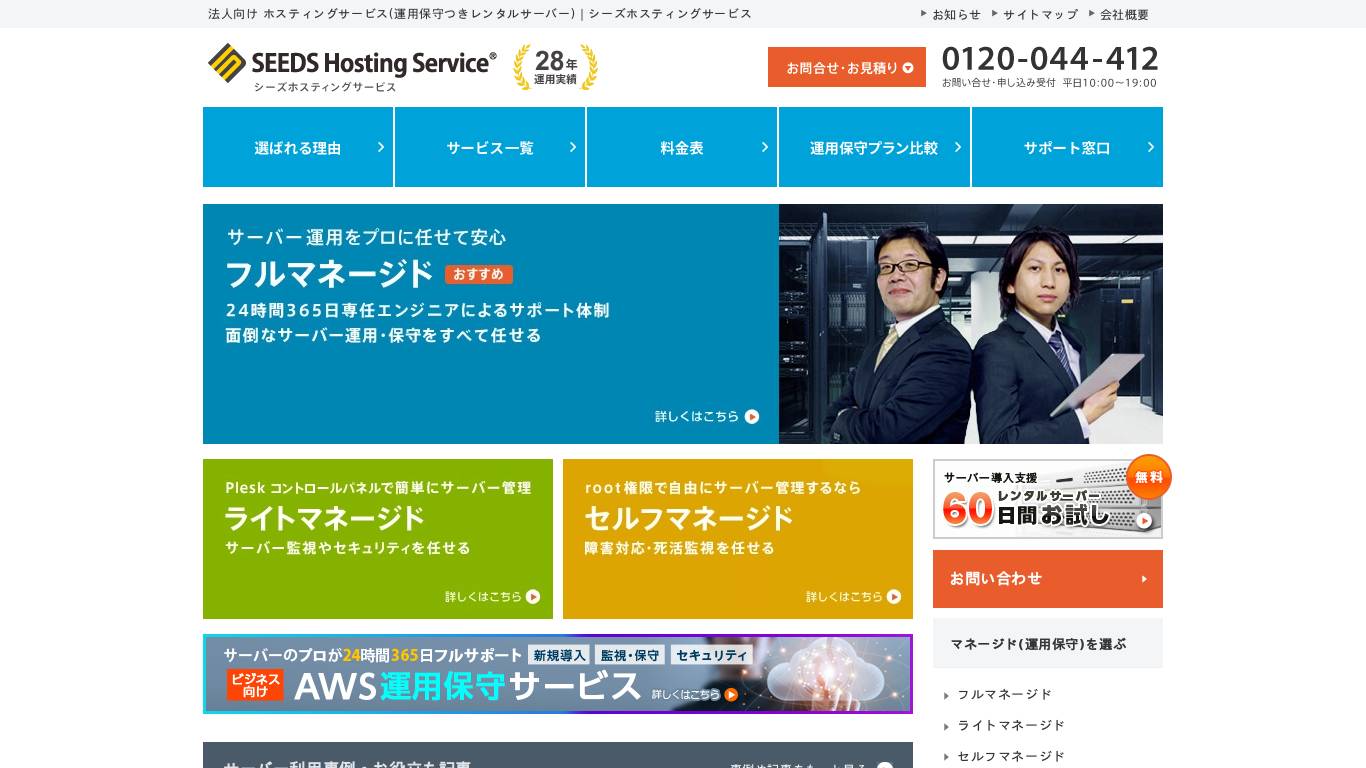Click chevron next to サポート窓口
The image size is (1366, 768).
coord(1151,147)
